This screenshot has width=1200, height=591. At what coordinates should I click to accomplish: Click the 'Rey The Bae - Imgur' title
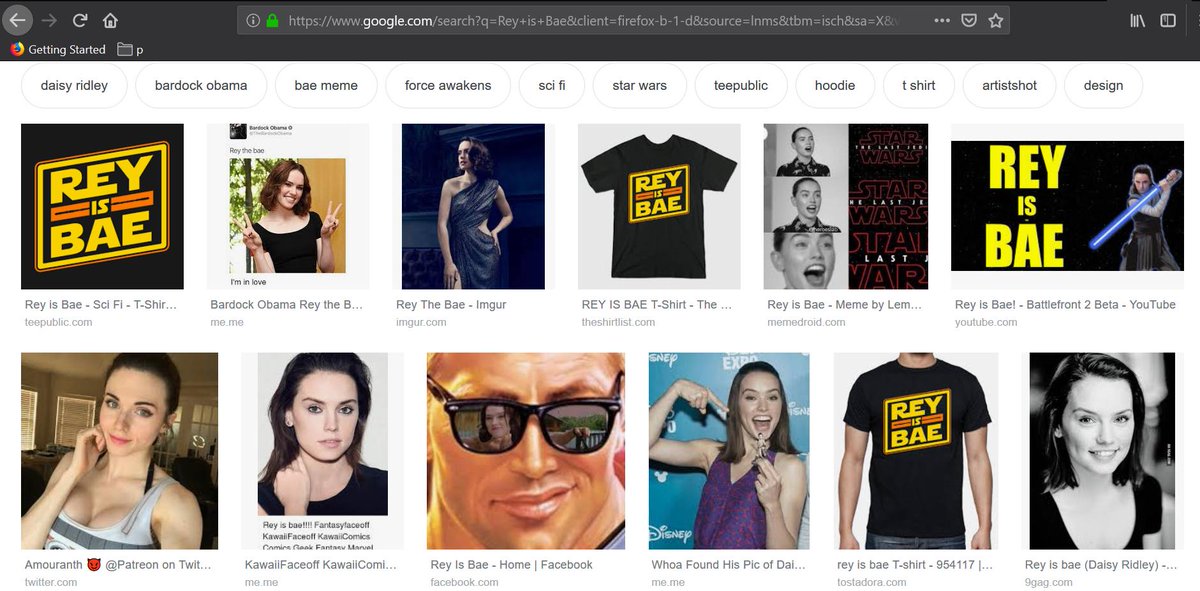pos(451,305)
